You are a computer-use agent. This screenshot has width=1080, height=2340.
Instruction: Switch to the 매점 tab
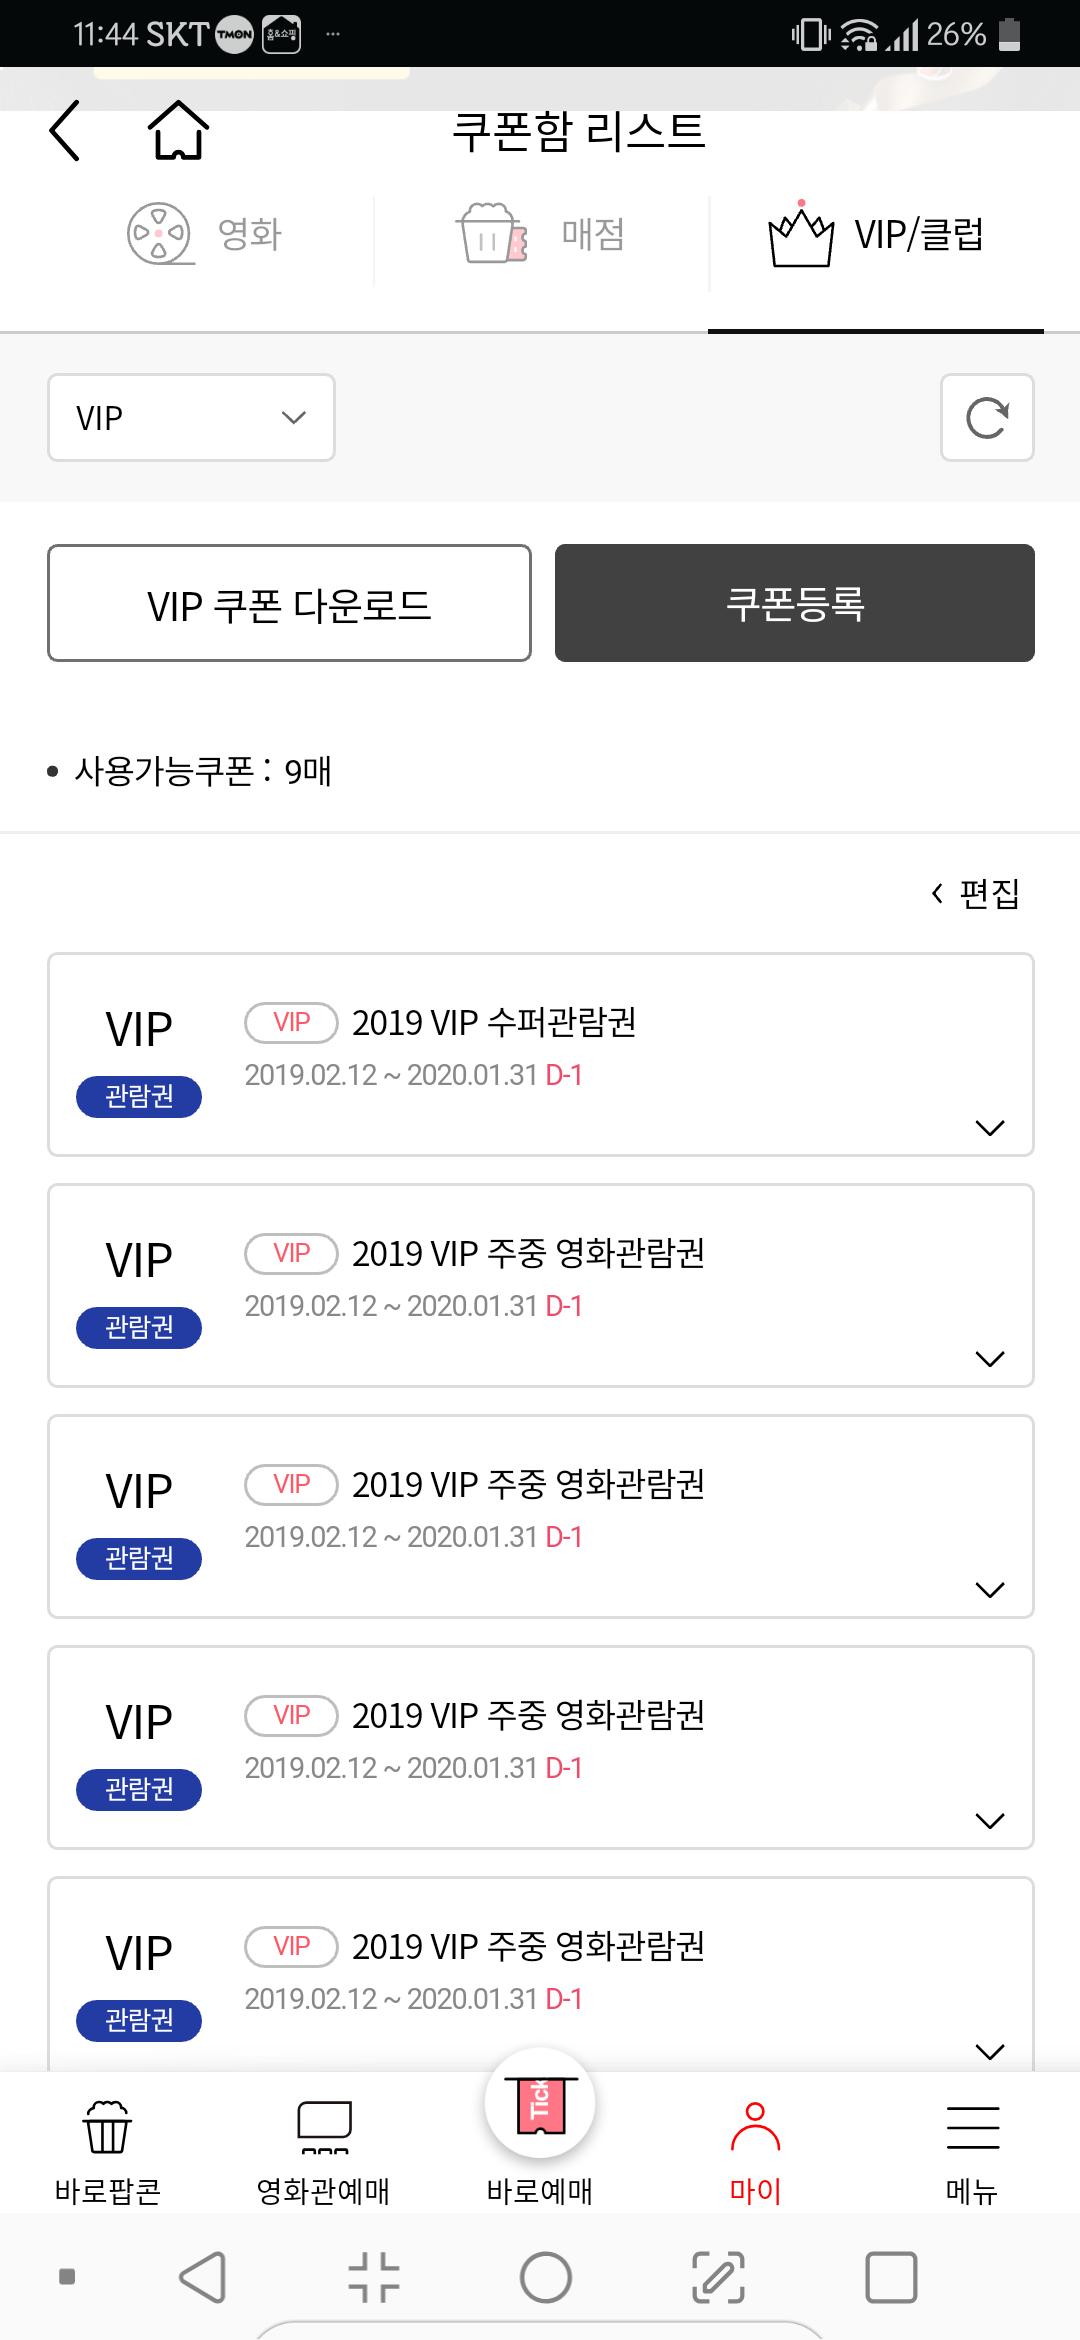click(x=542, y=234)
